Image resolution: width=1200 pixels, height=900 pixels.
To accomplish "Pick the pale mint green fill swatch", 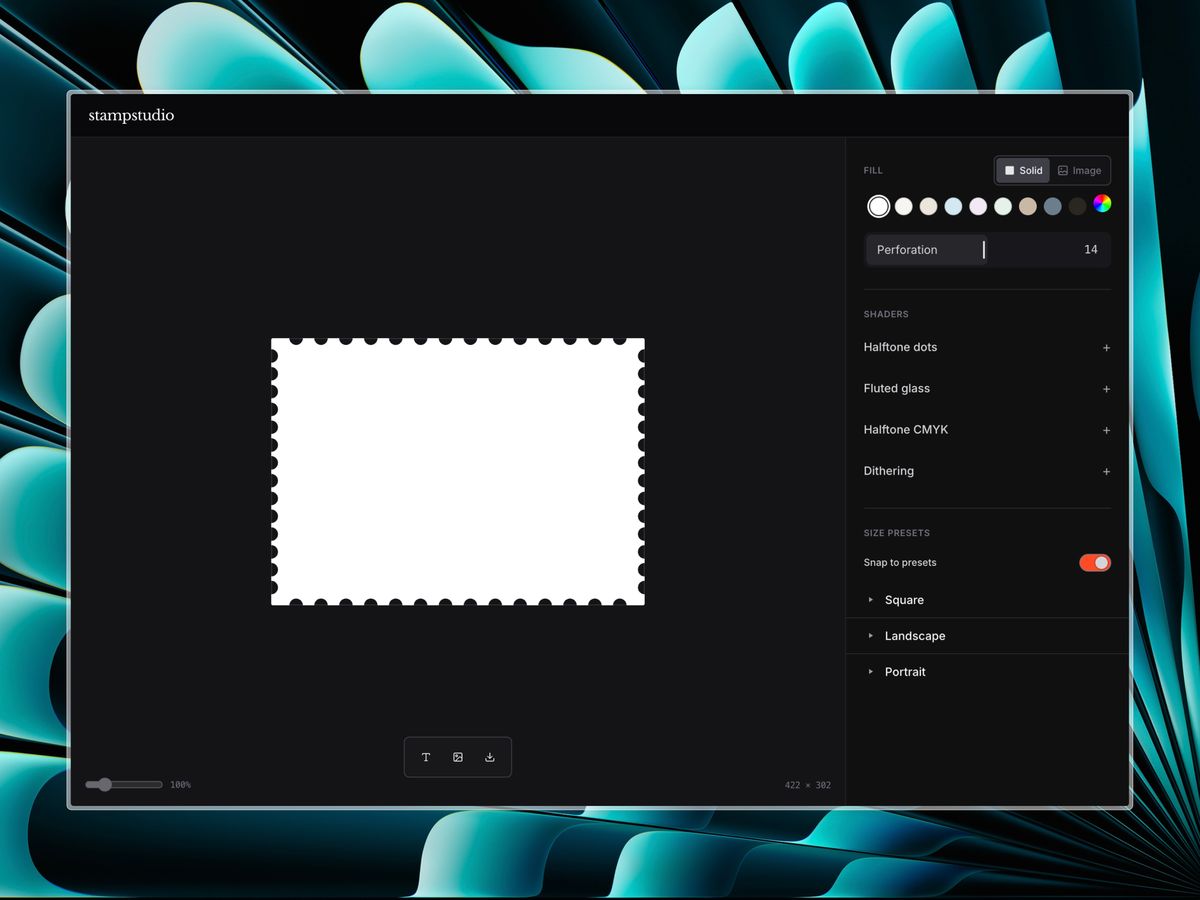I will coord(1003,206).
